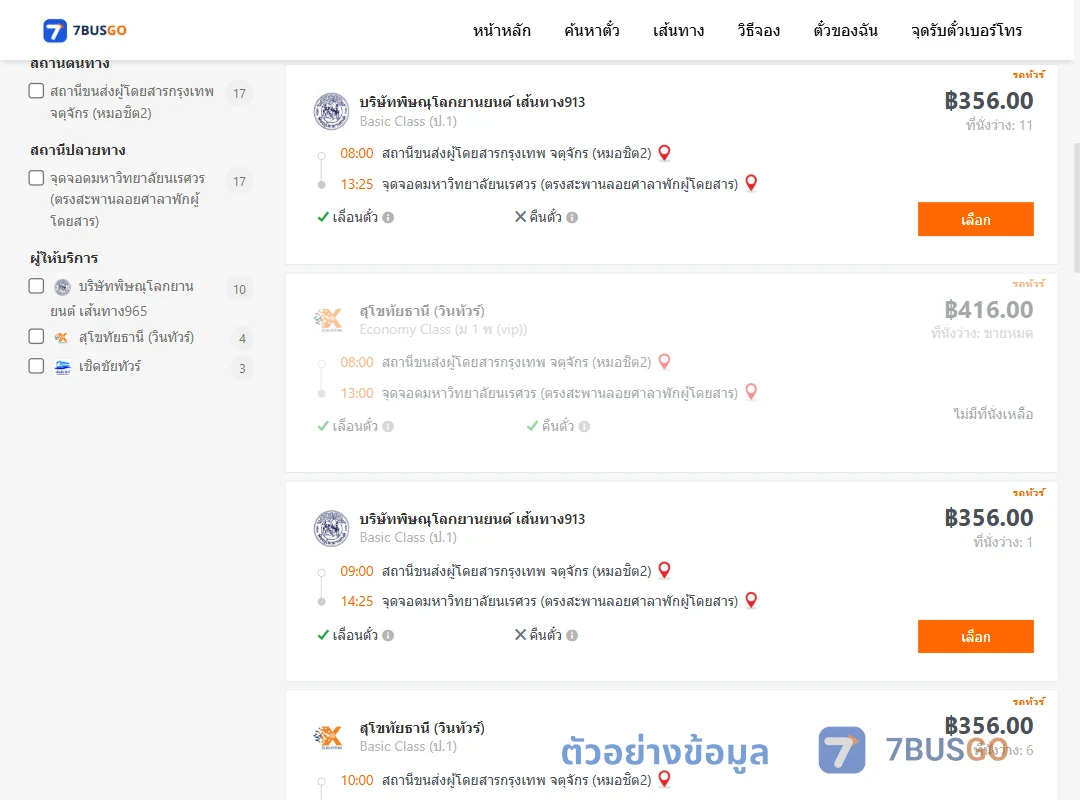Tick the origin station หมอชิต2 checkbox

[x=37, y=91]
